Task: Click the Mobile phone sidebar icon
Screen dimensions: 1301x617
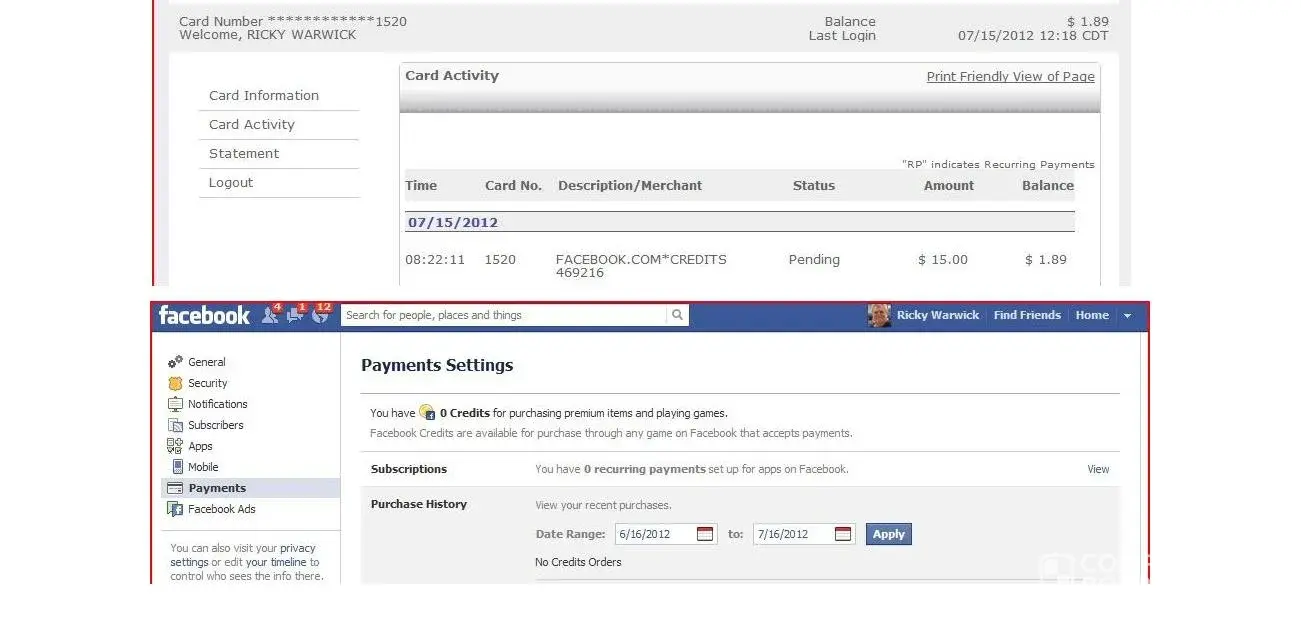Action: click(177, 467)
